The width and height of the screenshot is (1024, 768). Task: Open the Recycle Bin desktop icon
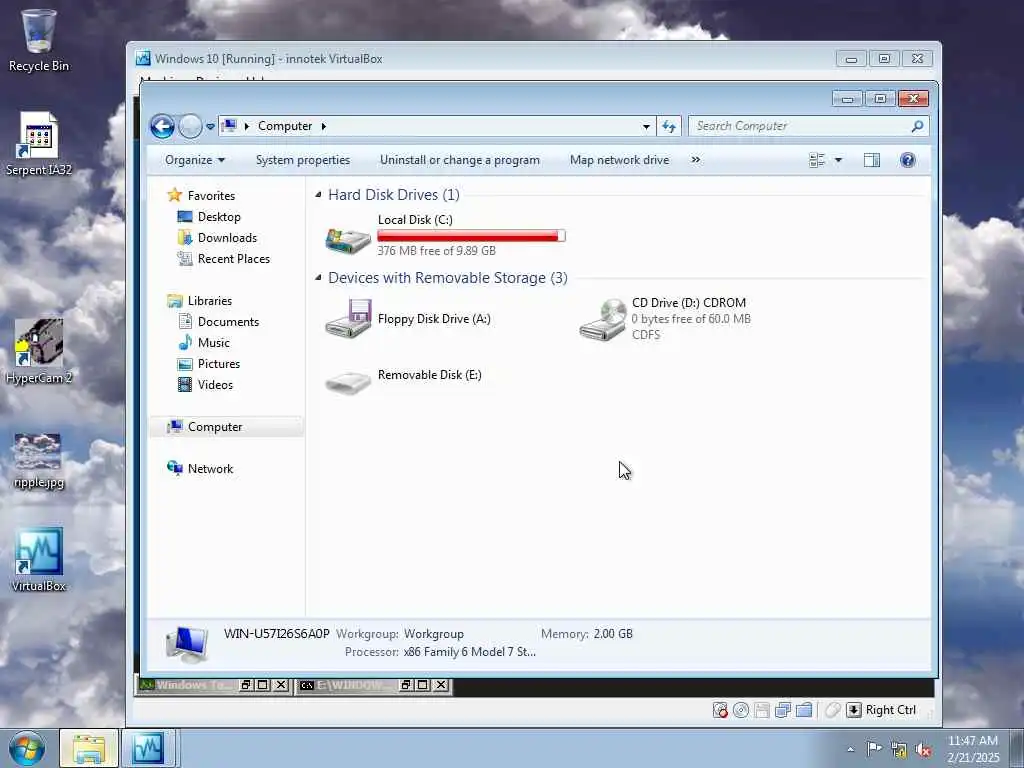coord(39,40)
